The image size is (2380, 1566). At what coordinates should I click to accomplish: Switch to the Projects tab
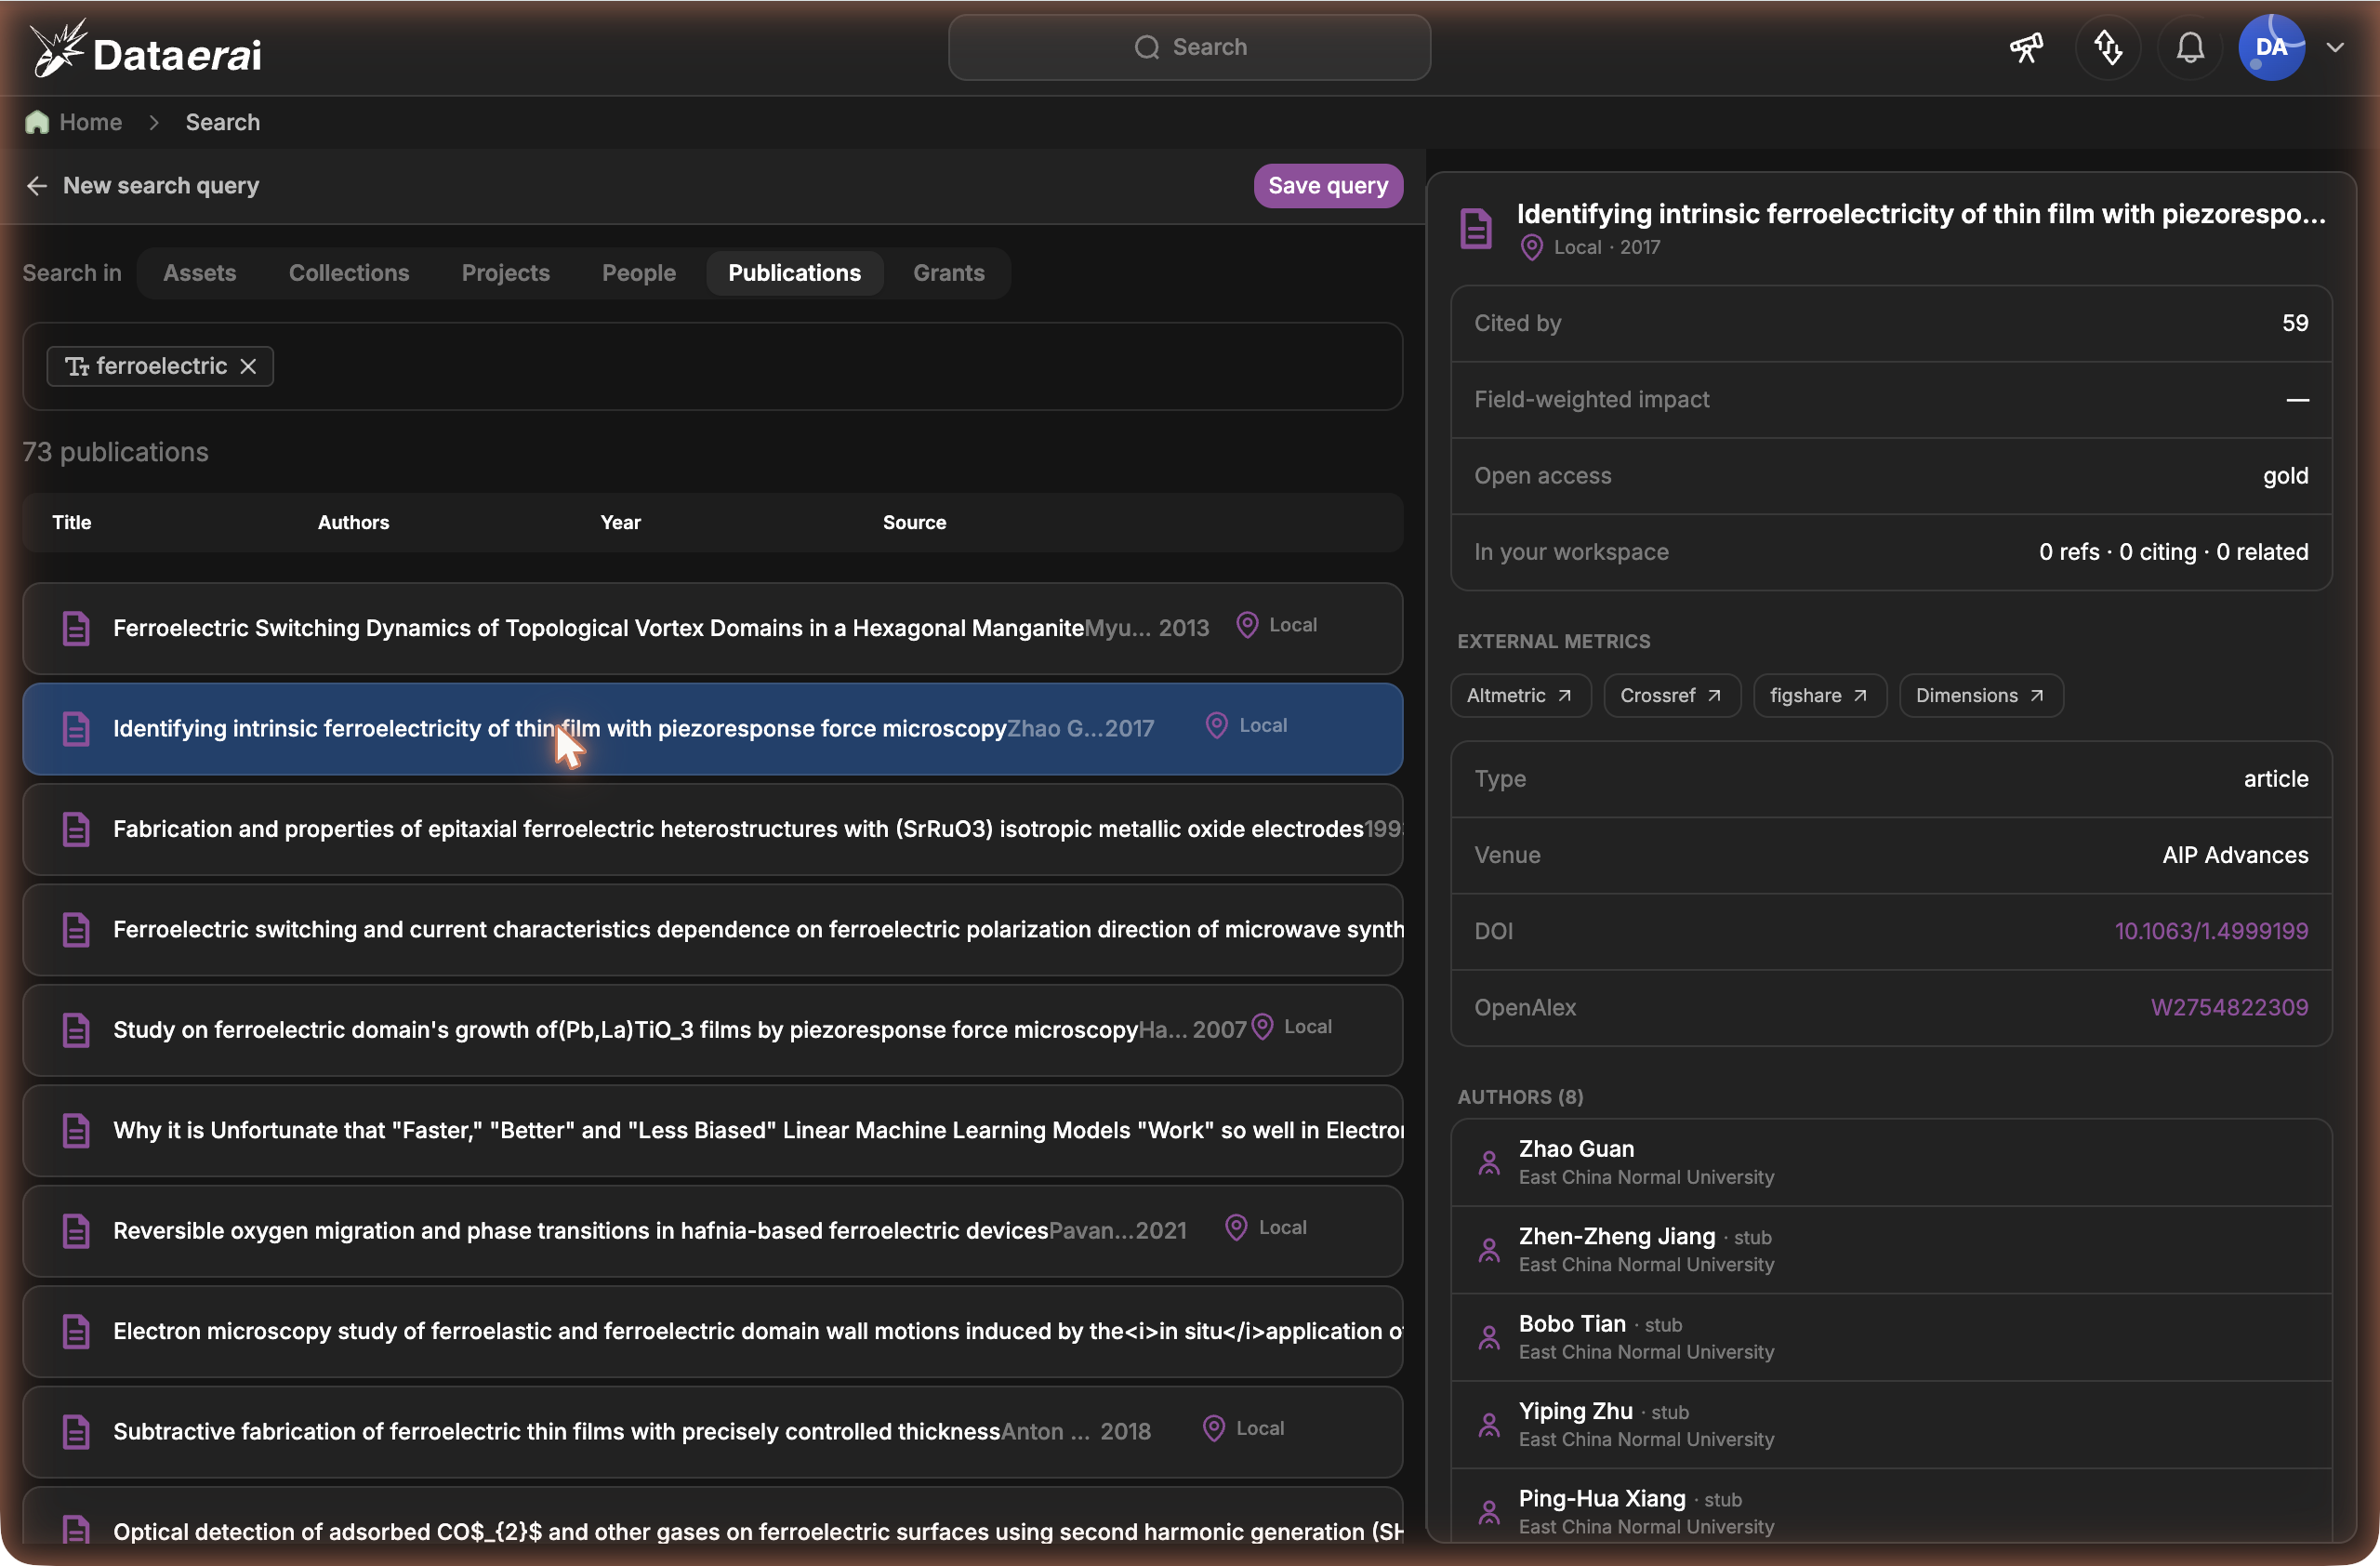505,273
